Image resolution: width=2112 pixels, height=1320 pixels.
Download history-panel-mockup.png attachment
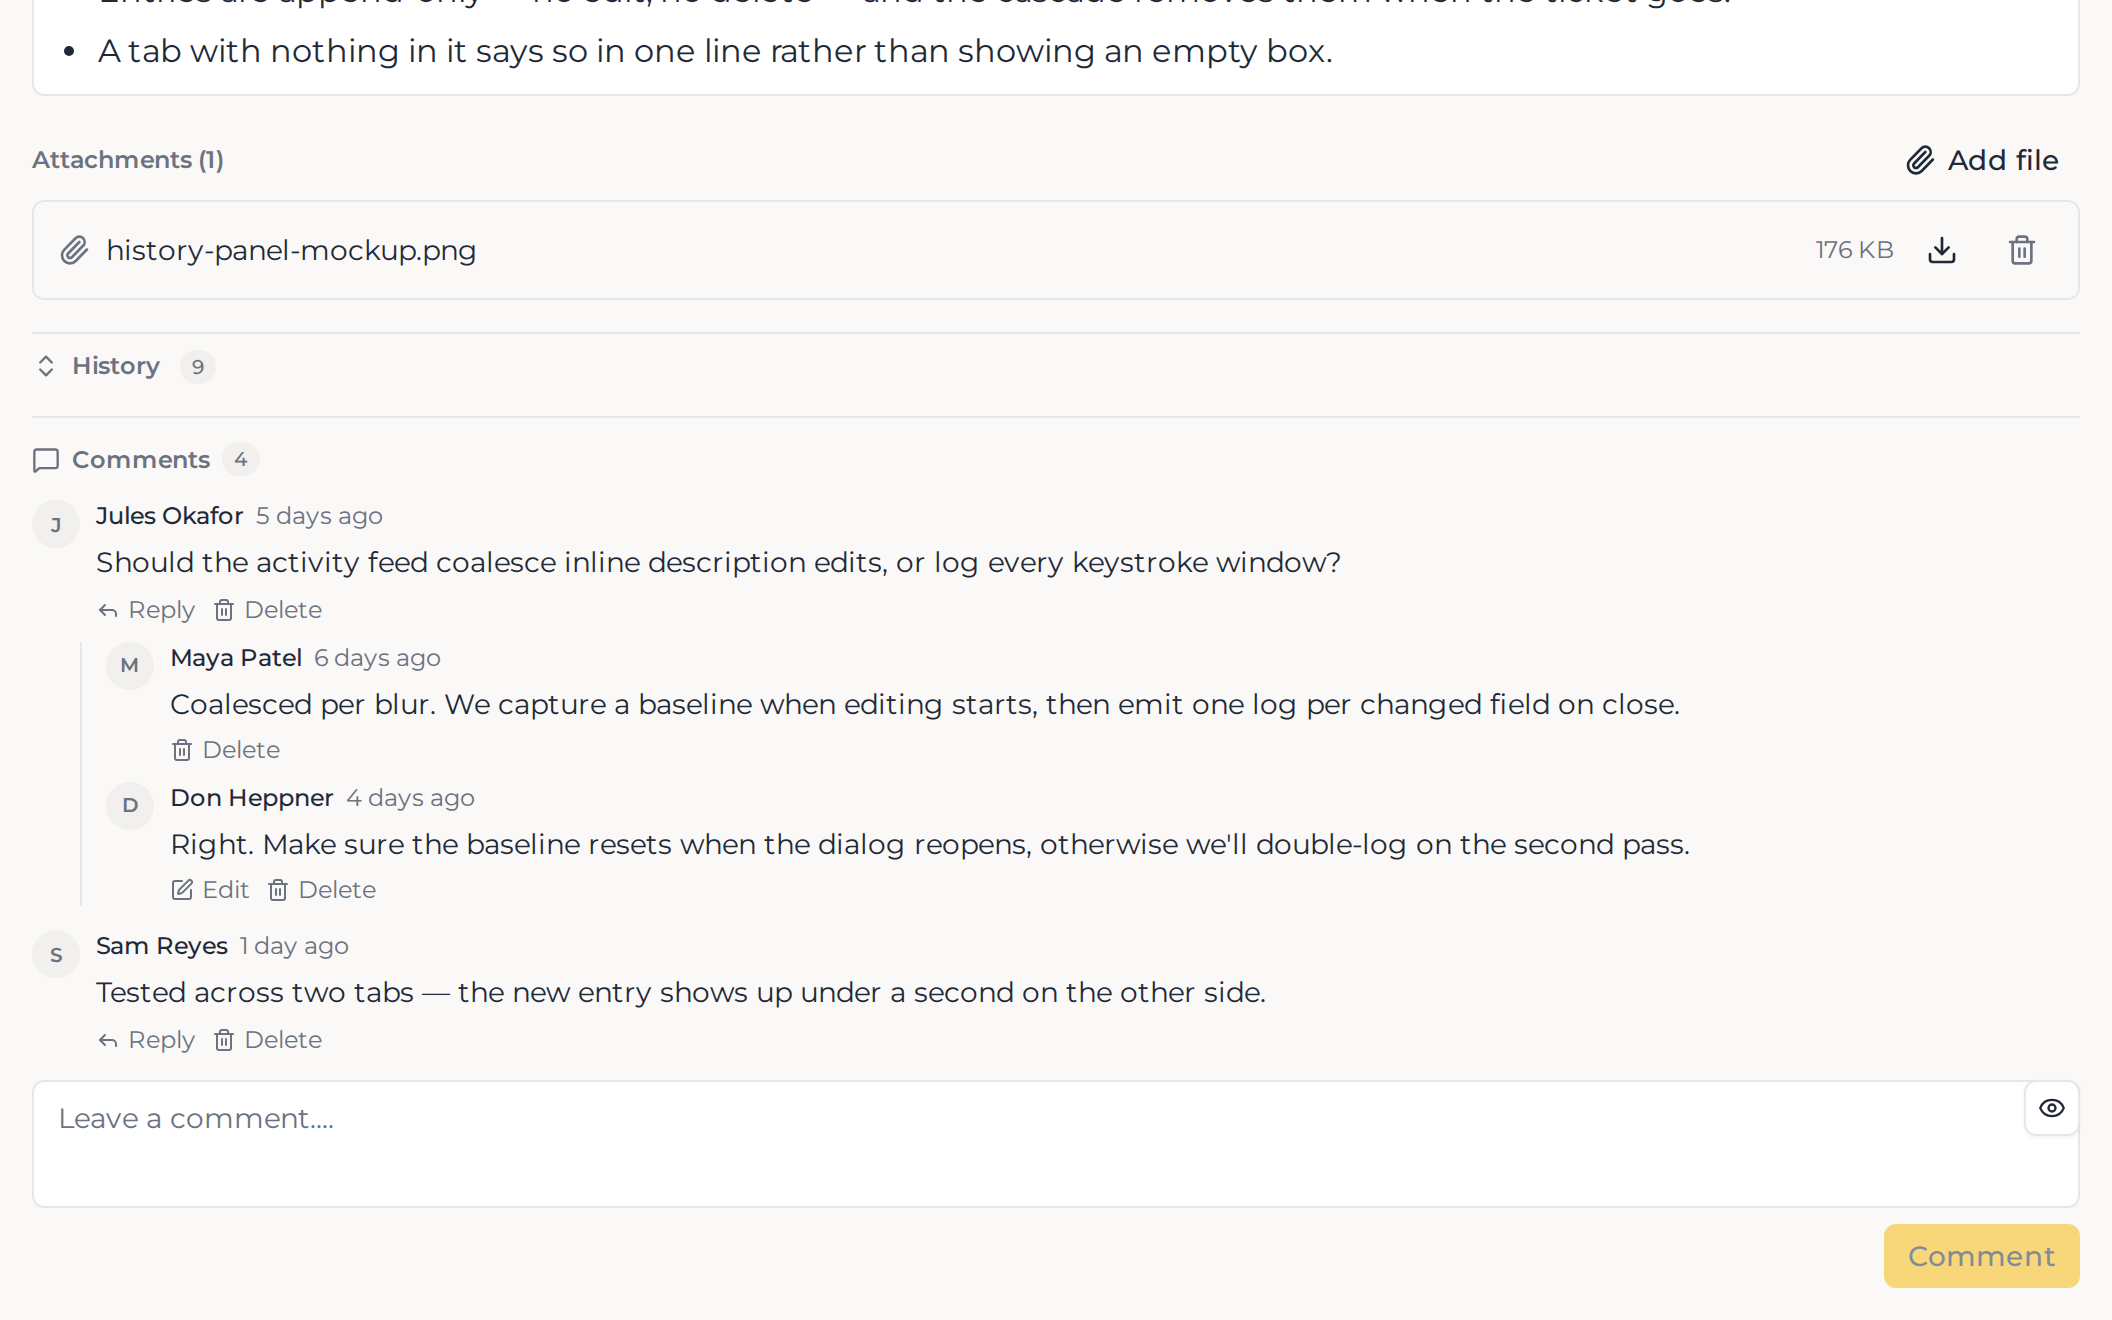(x=1941, y=250)
